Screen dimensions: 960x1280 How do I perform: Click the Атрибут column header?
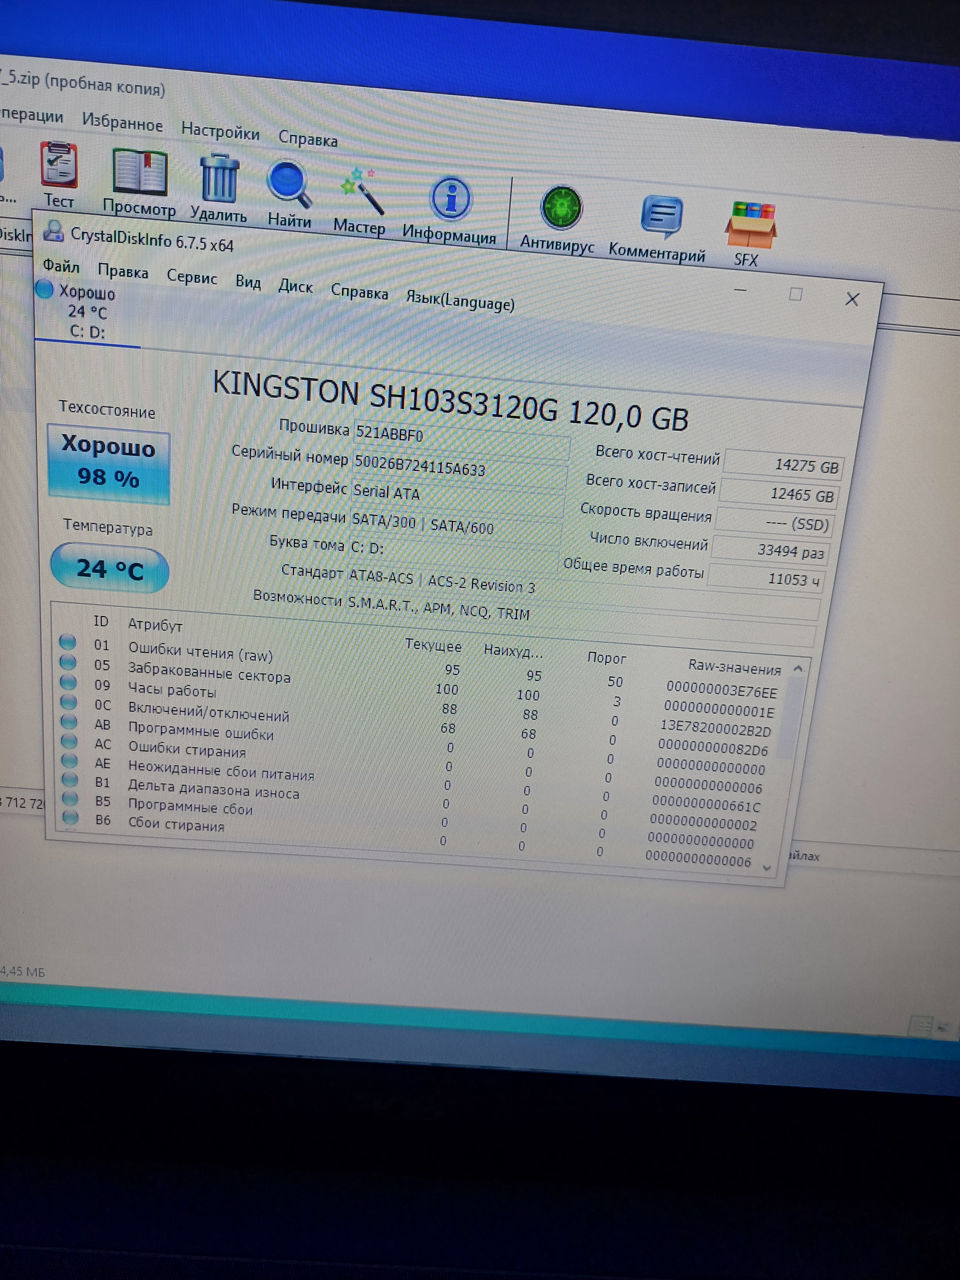pos(155,625)
